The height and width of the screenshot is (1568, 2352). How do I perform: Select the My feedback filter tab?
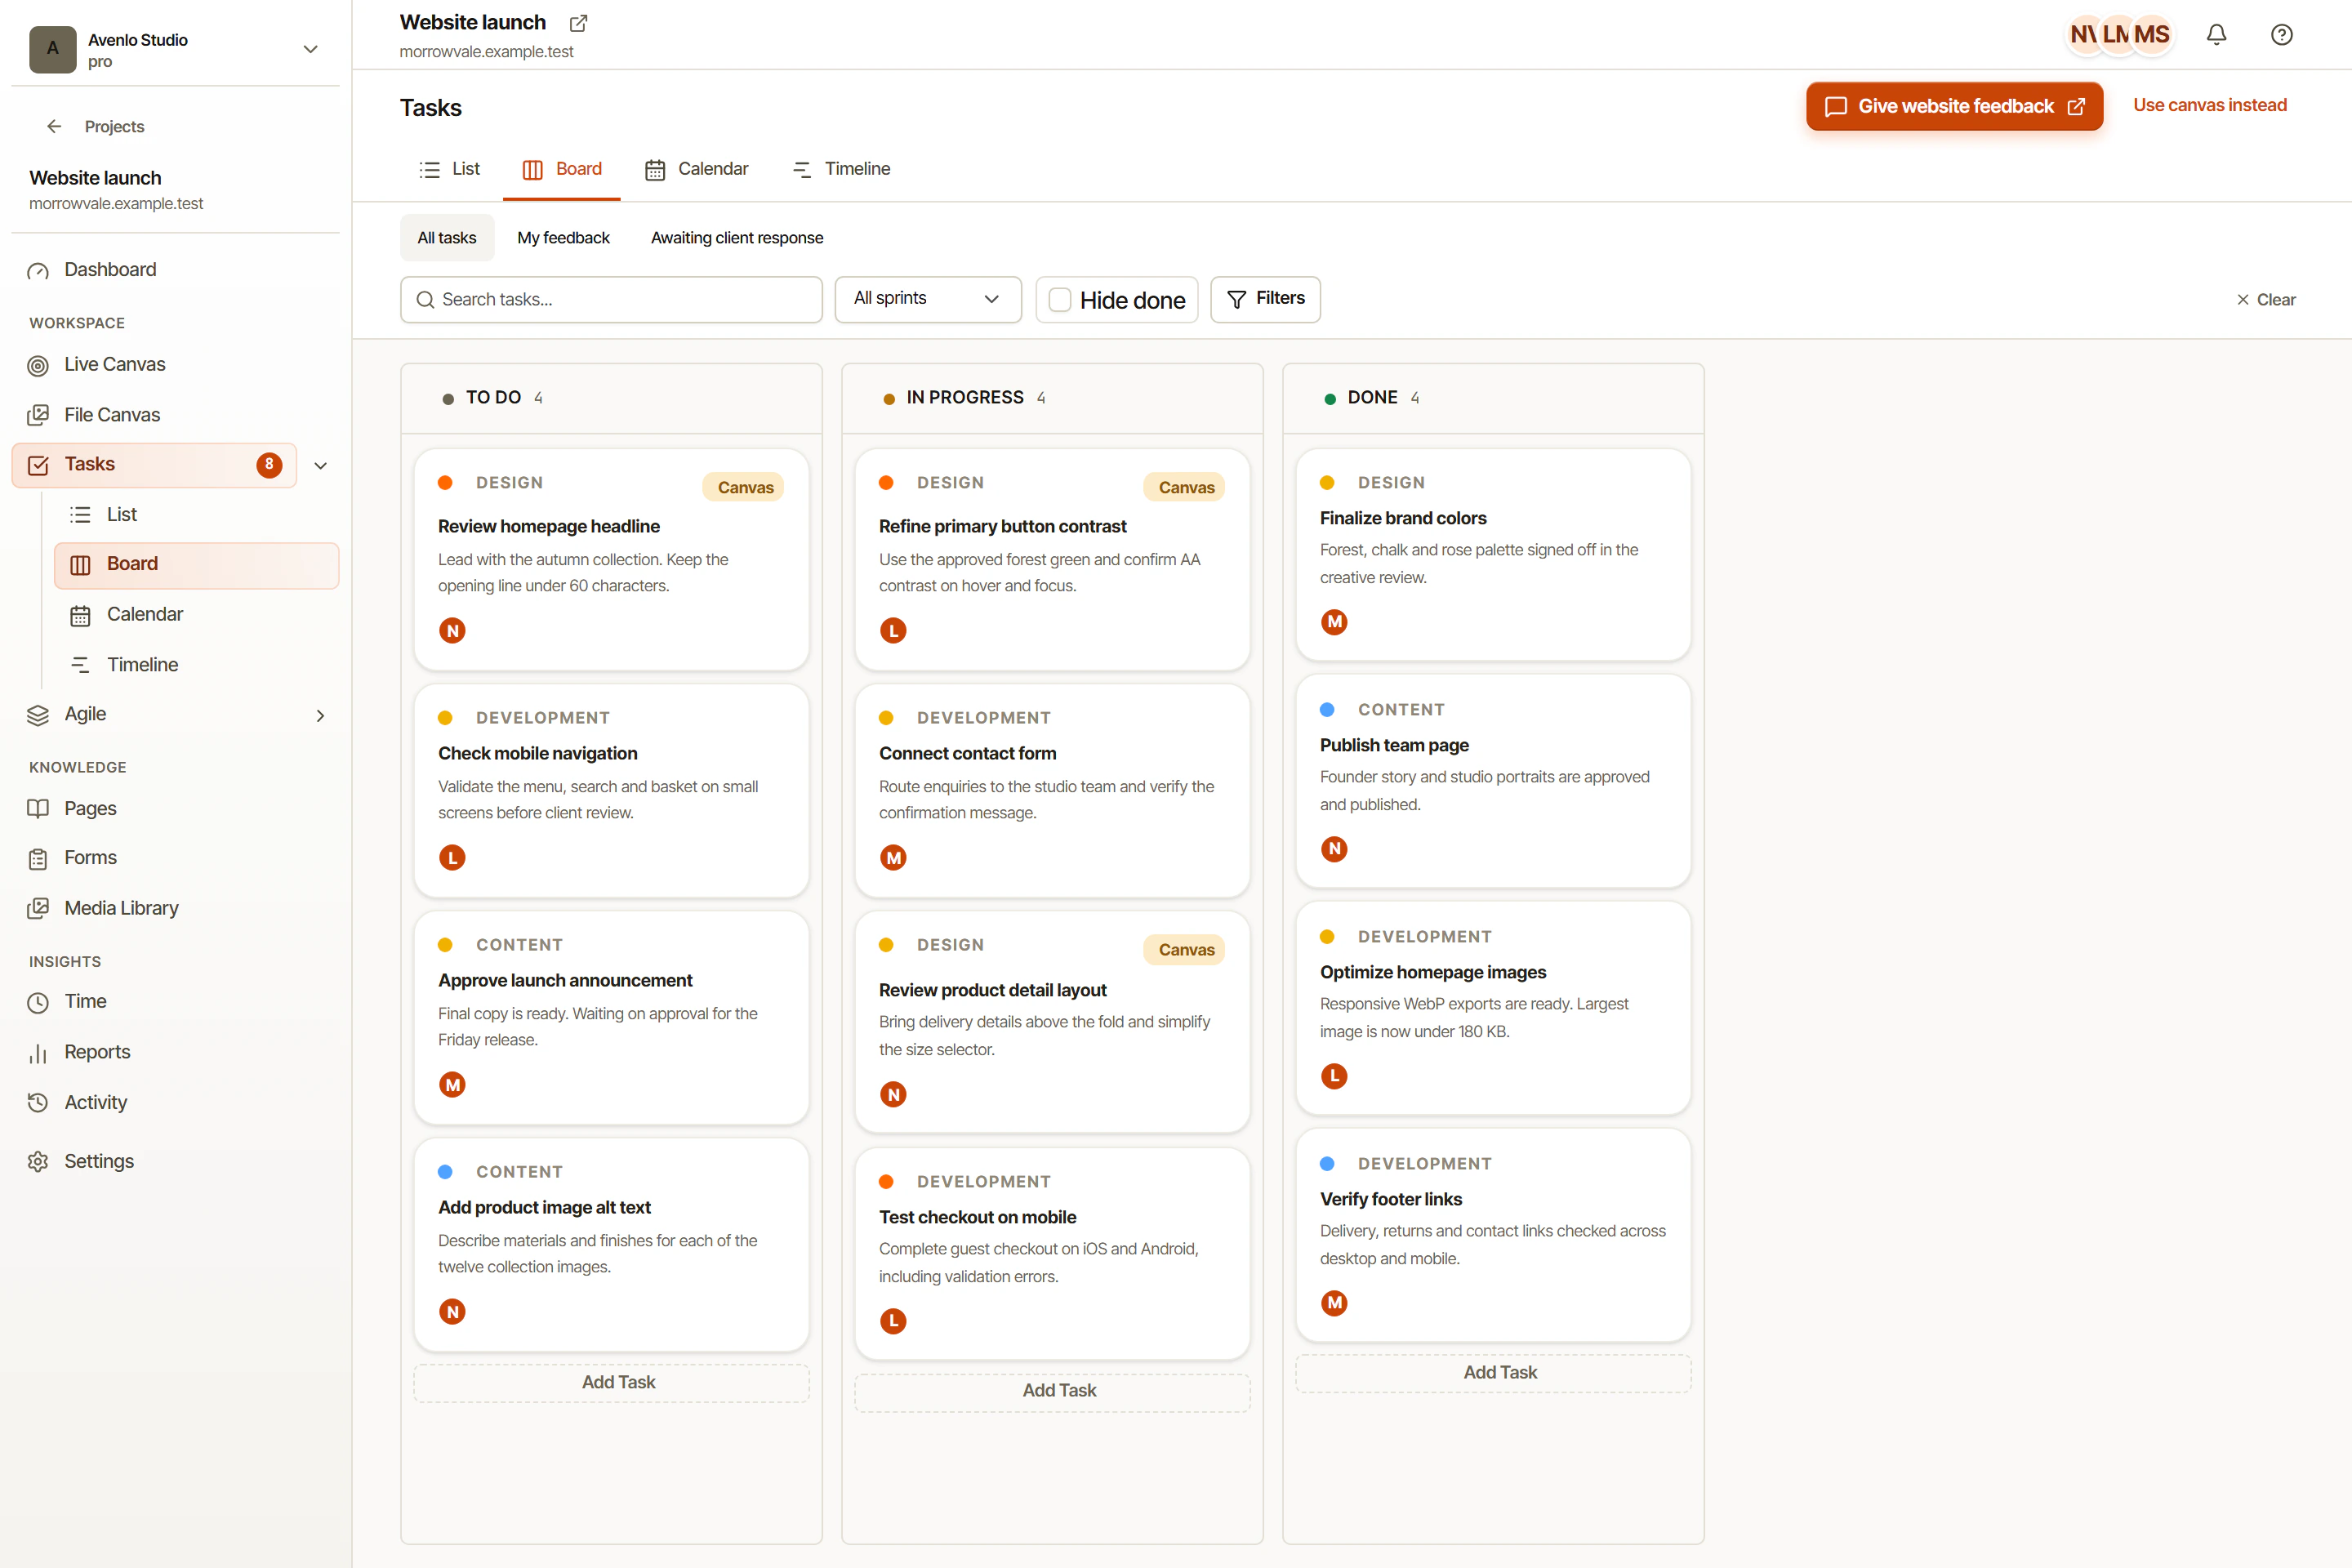[563, 238]
